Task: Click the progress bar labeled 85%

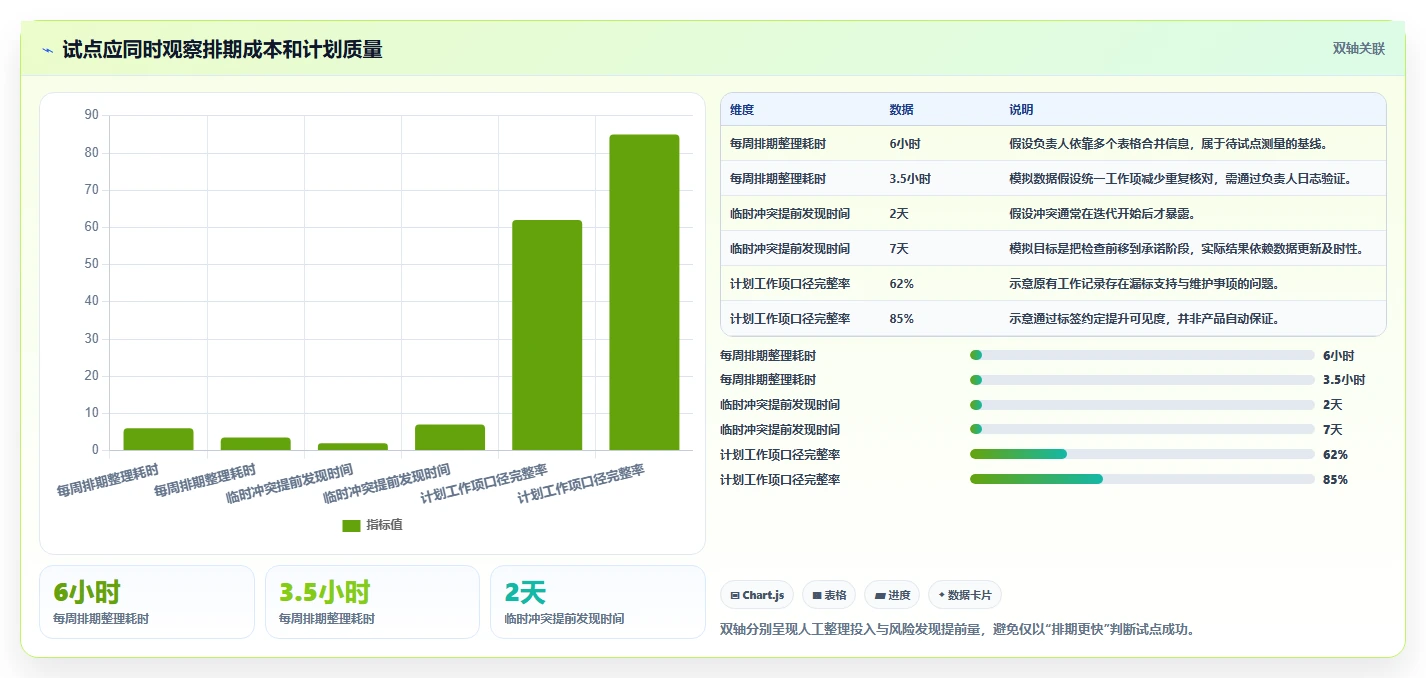Action: (1142, 480)
